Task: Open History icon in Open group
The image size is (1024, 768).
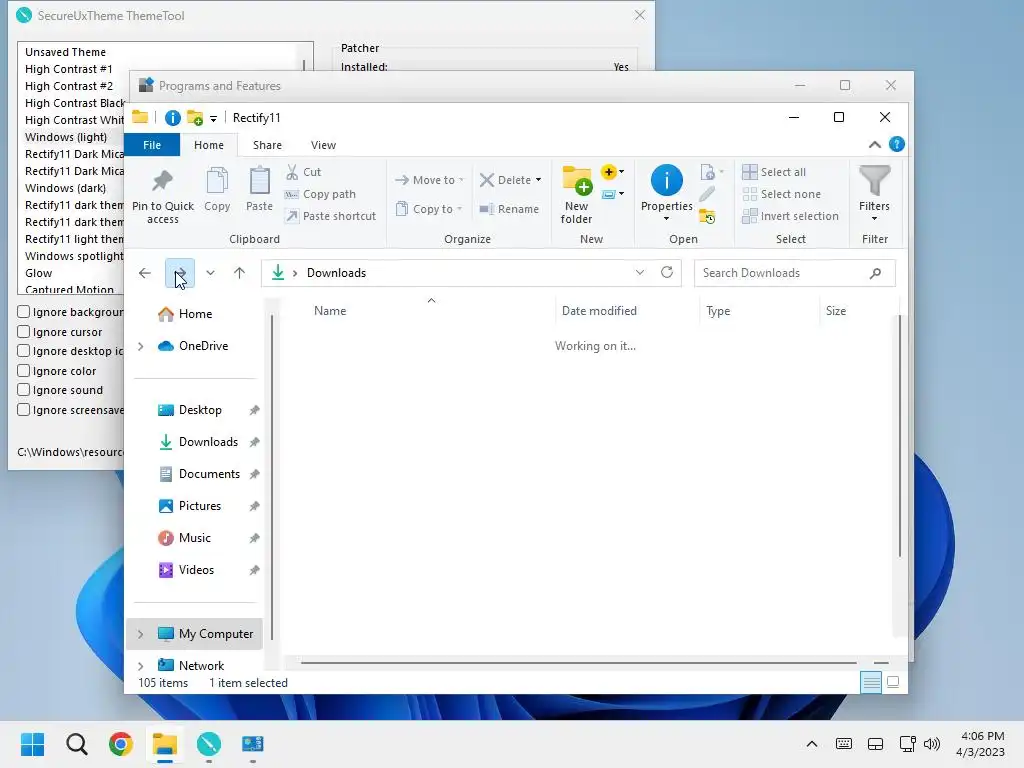Action: click(x=707, y=216)
